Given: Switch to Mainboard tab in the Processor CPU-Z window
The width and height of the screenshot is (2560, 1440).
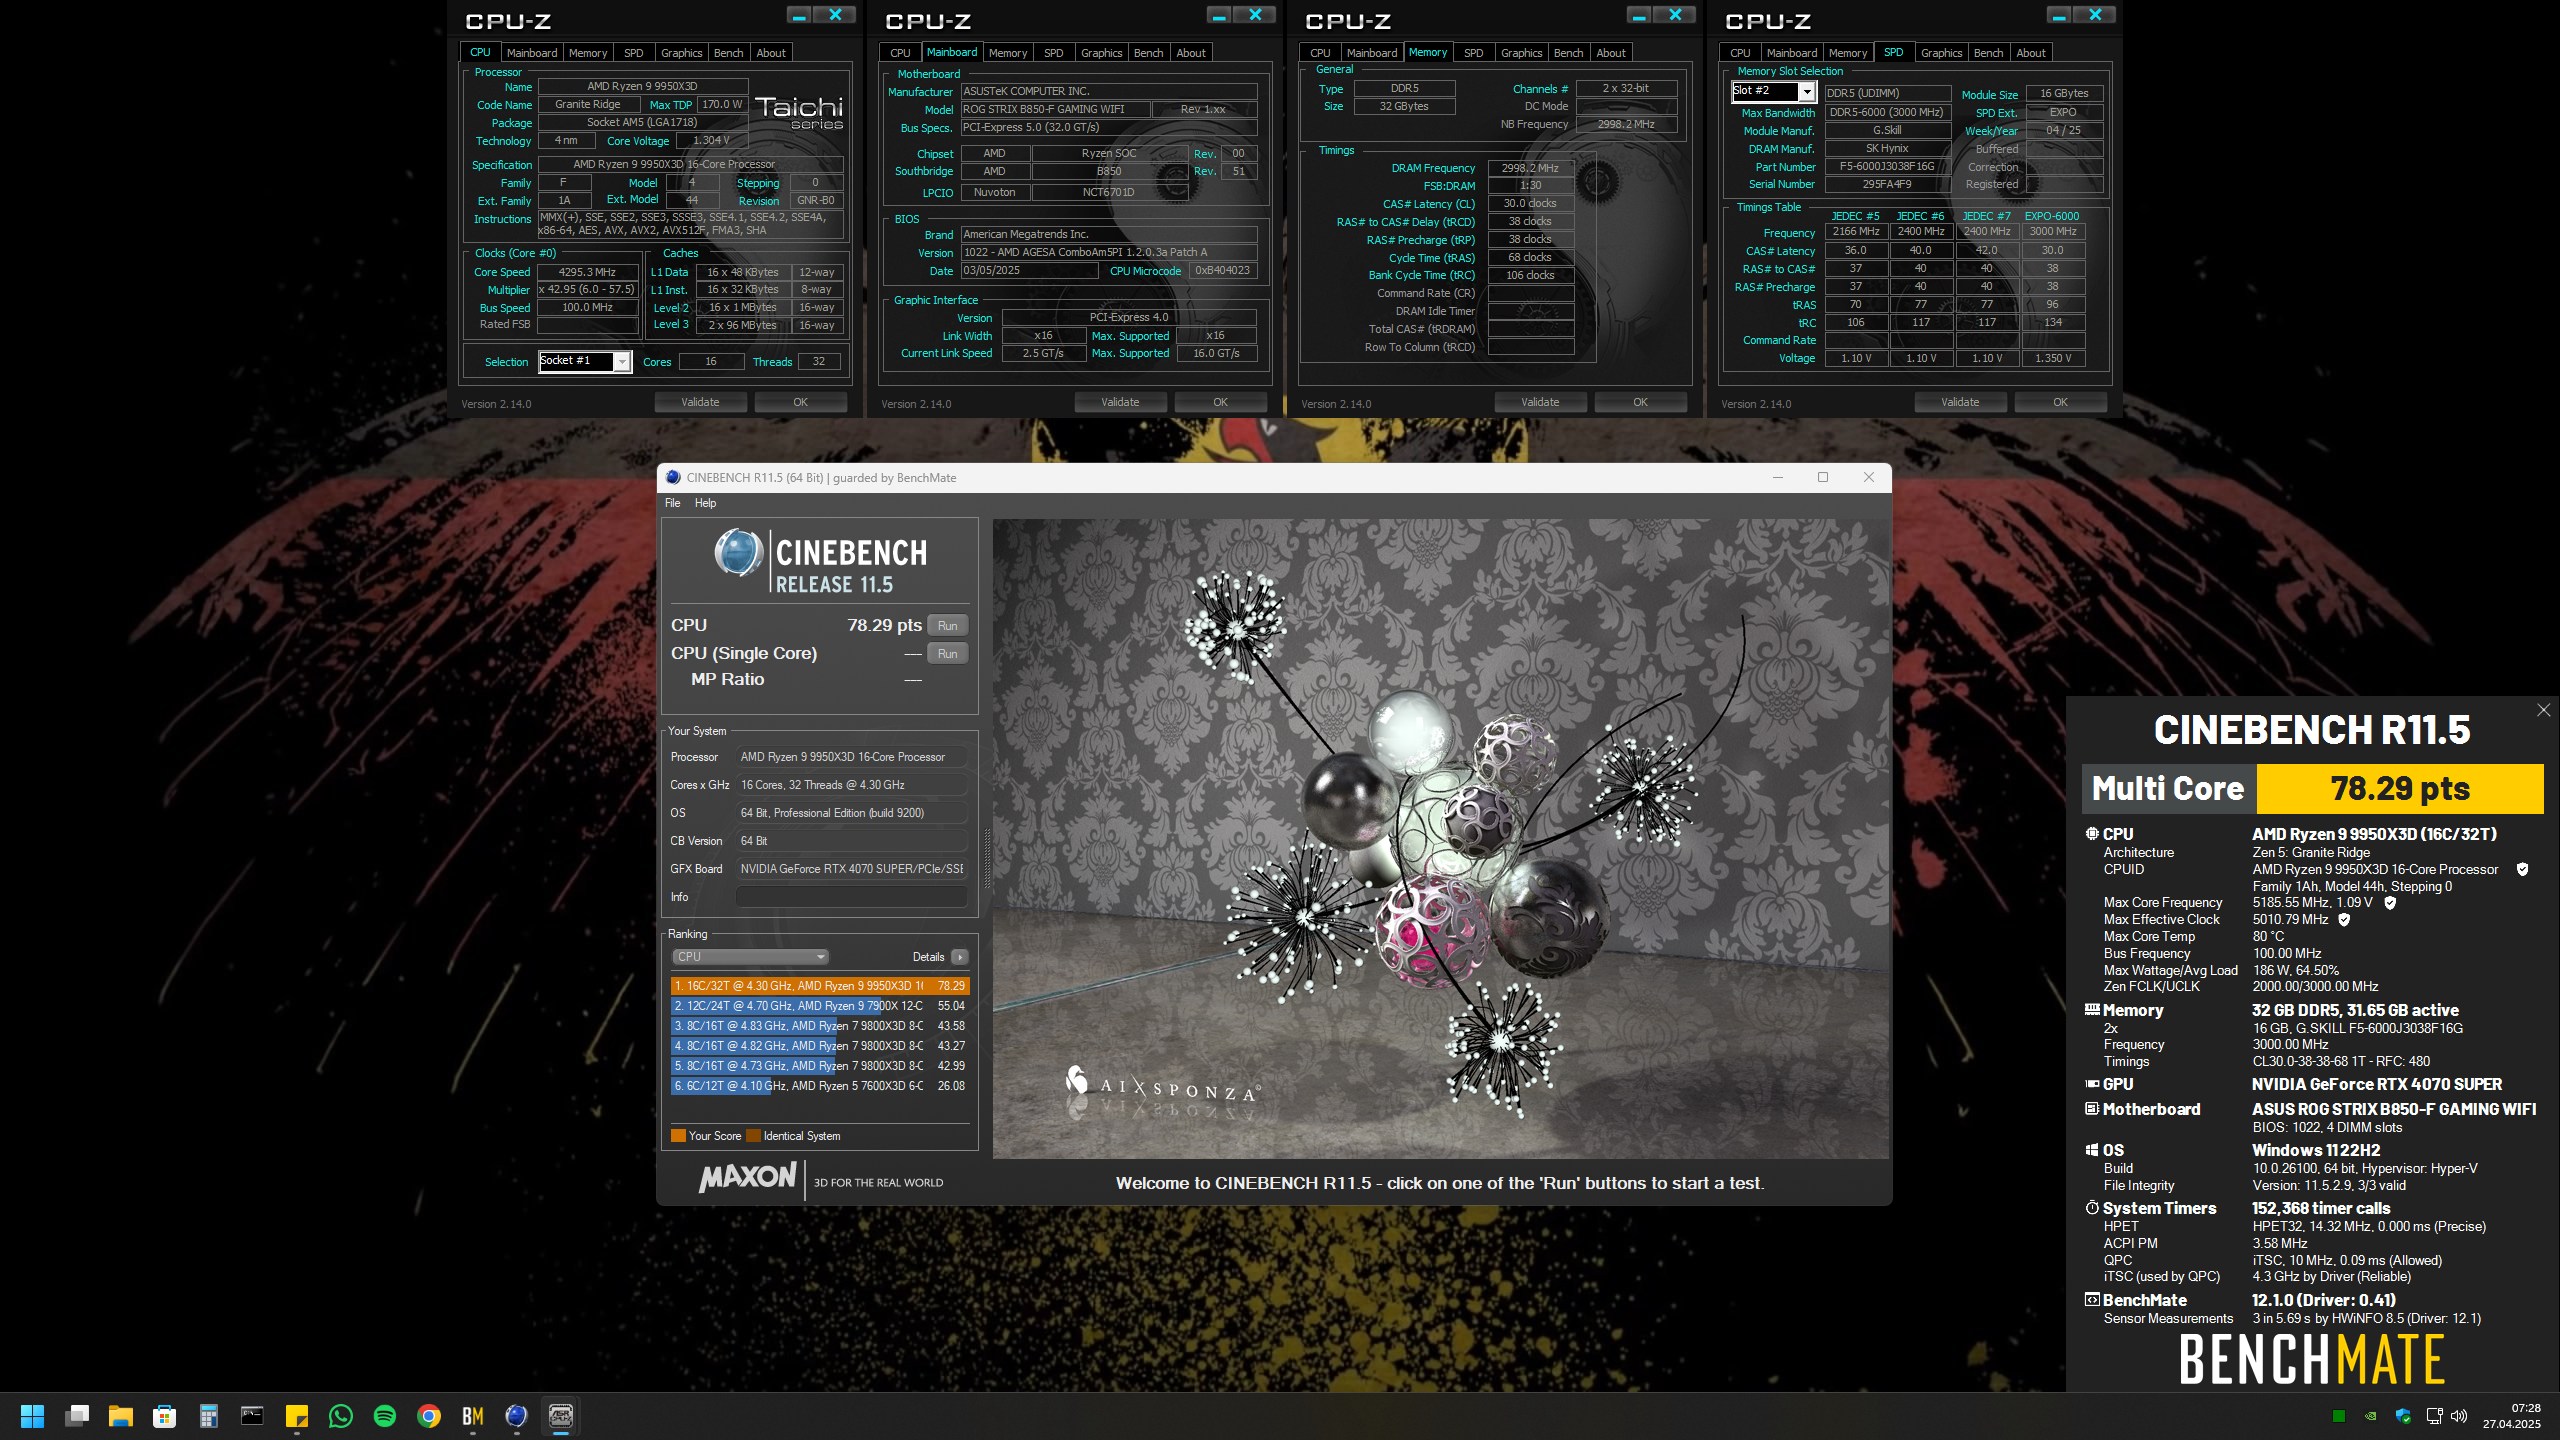Looking at the screenshot, I should 532,53.
